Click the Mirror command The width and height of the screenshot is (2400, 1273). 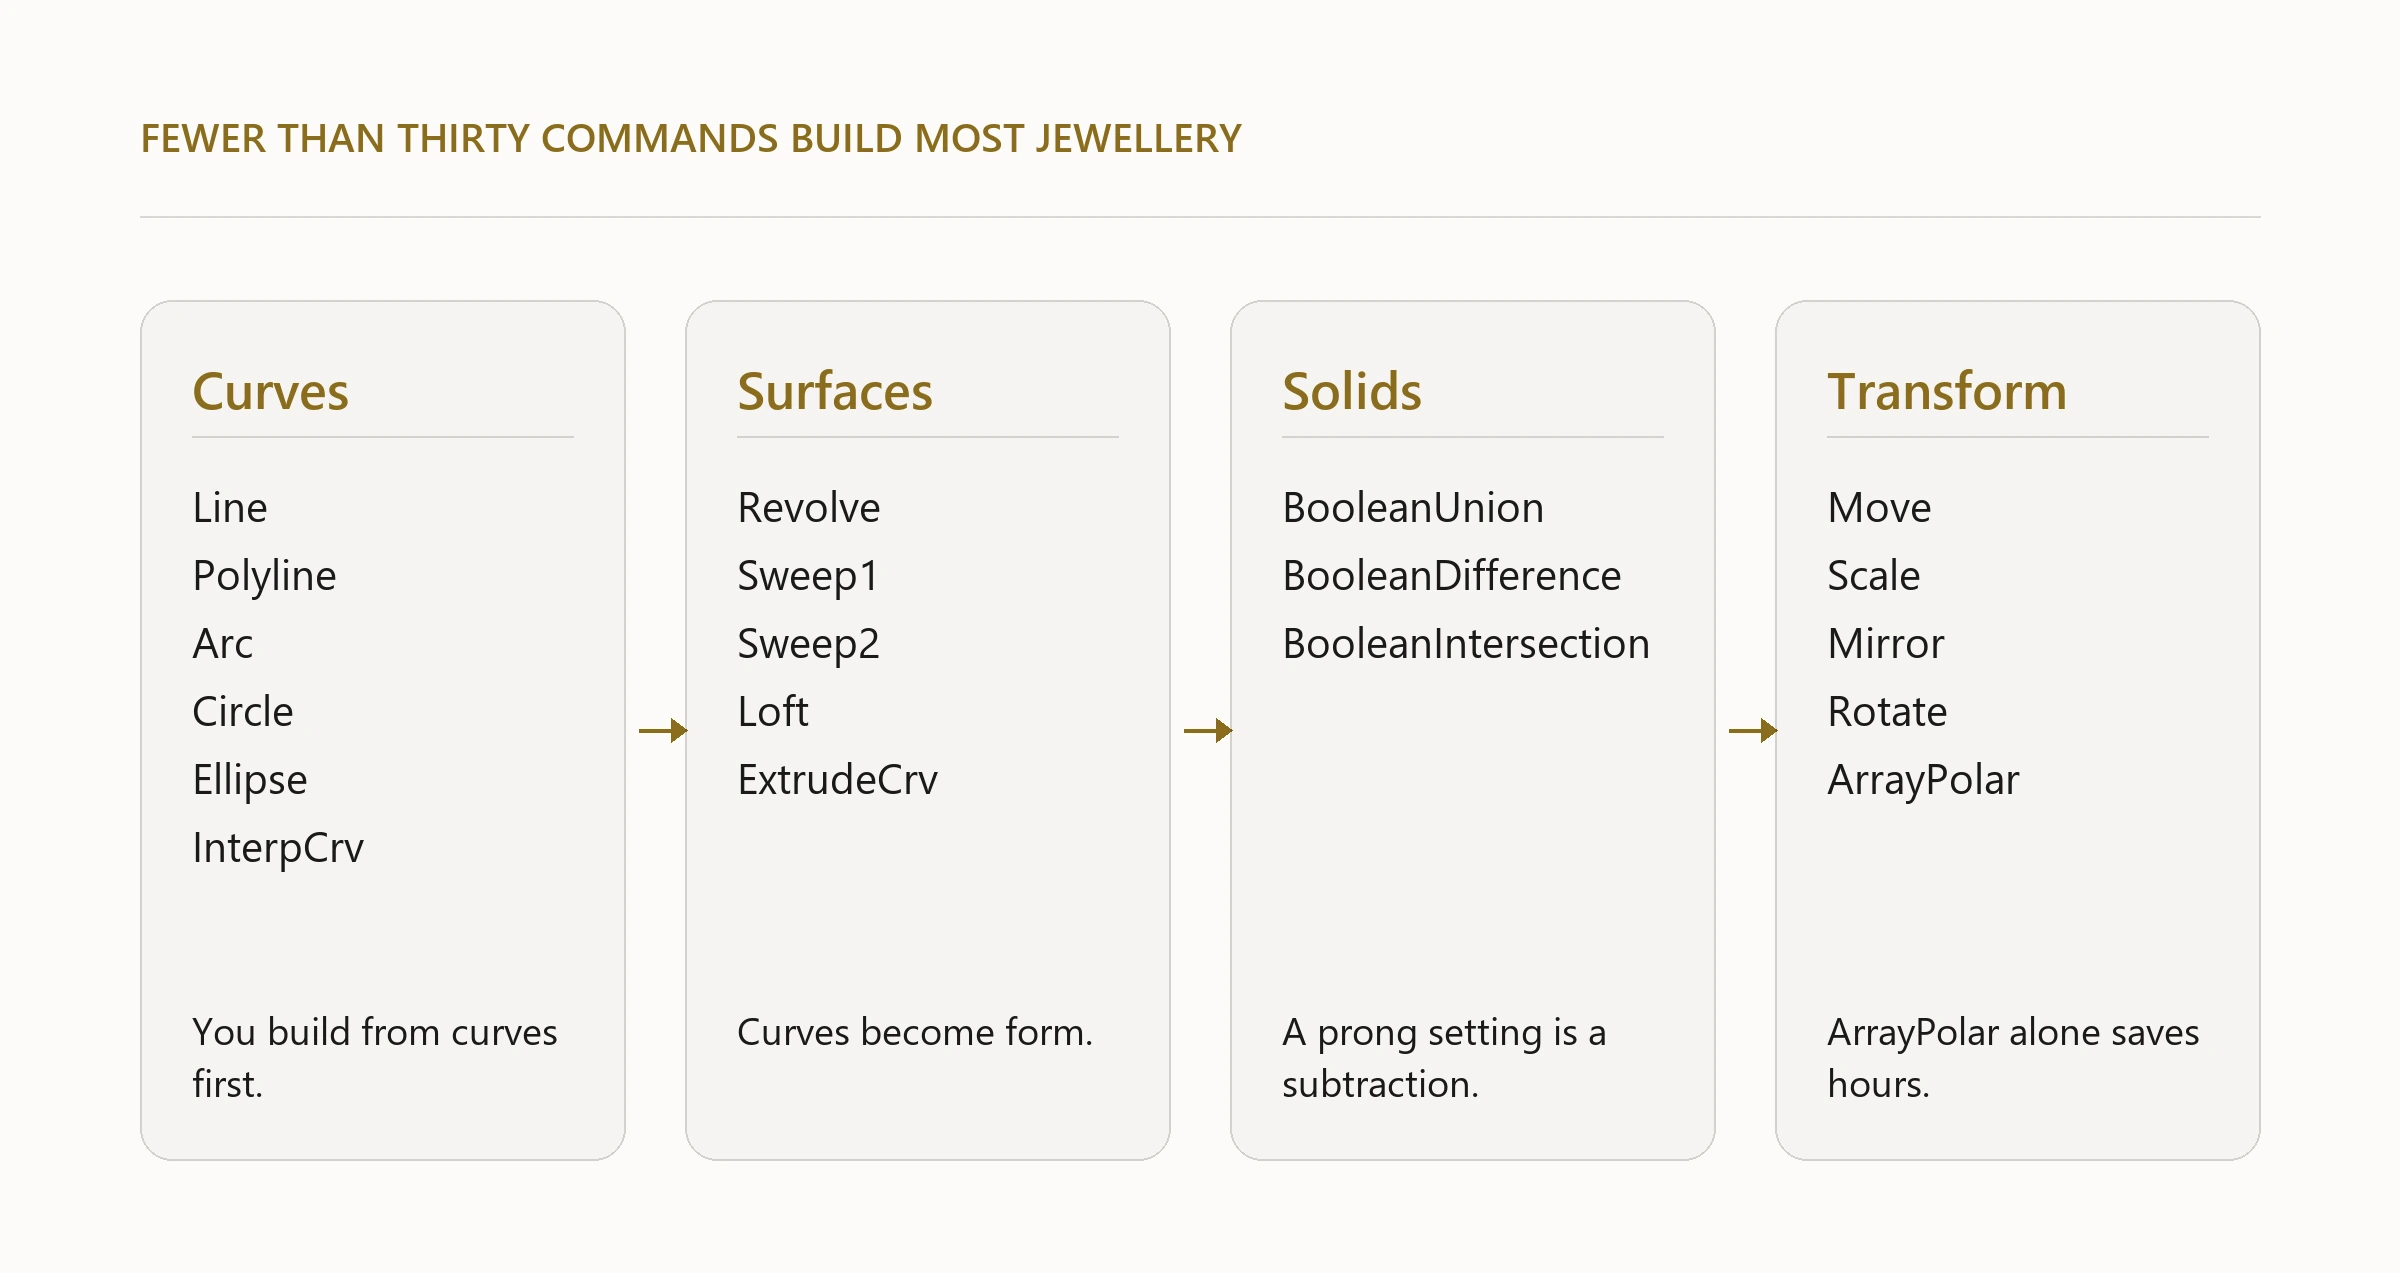(x=1886, y=644)
